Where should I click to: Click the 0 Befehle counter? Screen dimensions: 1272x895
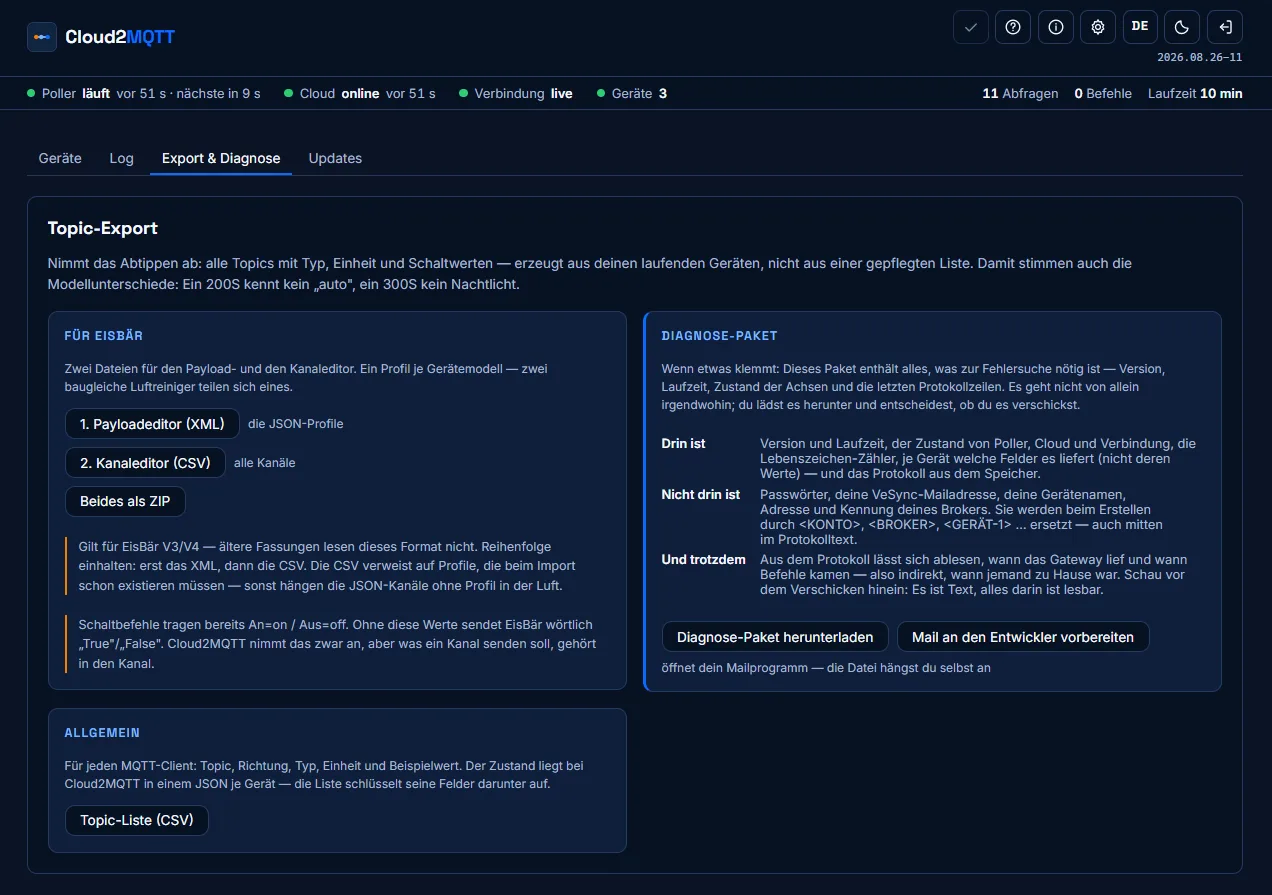point(1103,93)
